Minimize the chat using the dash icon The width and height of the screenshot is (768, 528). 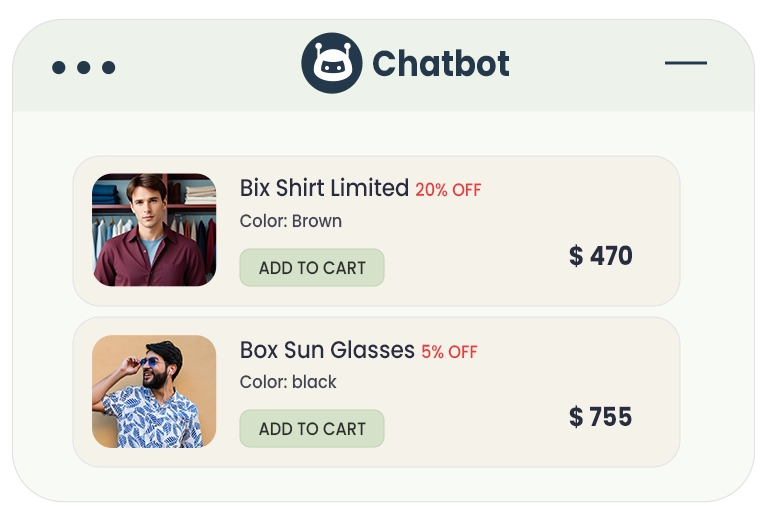(x=686, y=63)
